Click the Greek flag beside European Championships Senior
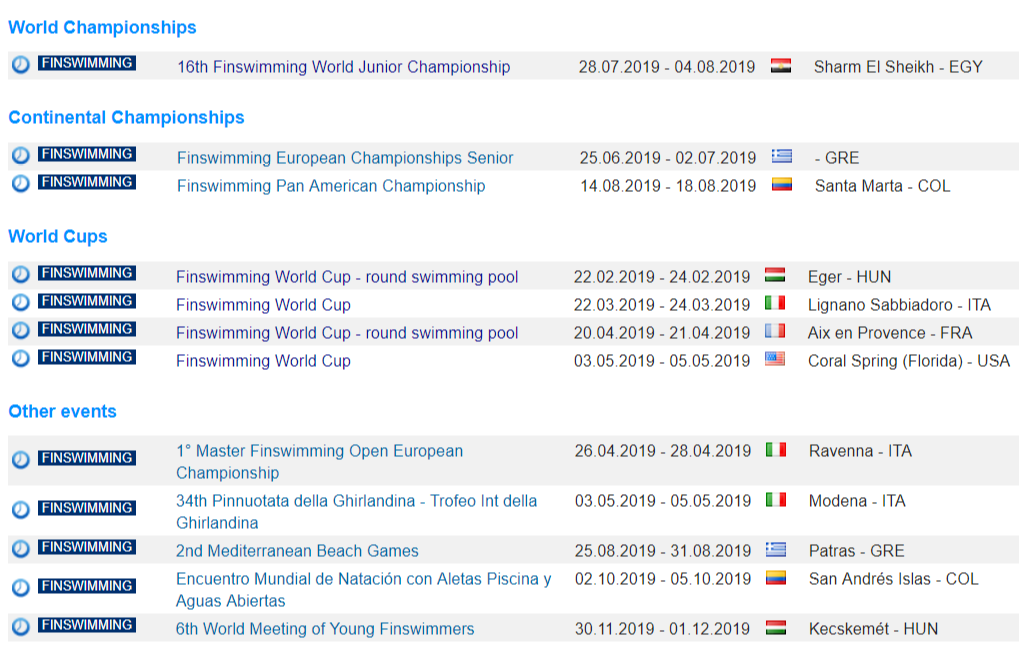Viewport: 1019px width, 658px height. (x=782, y=156)
